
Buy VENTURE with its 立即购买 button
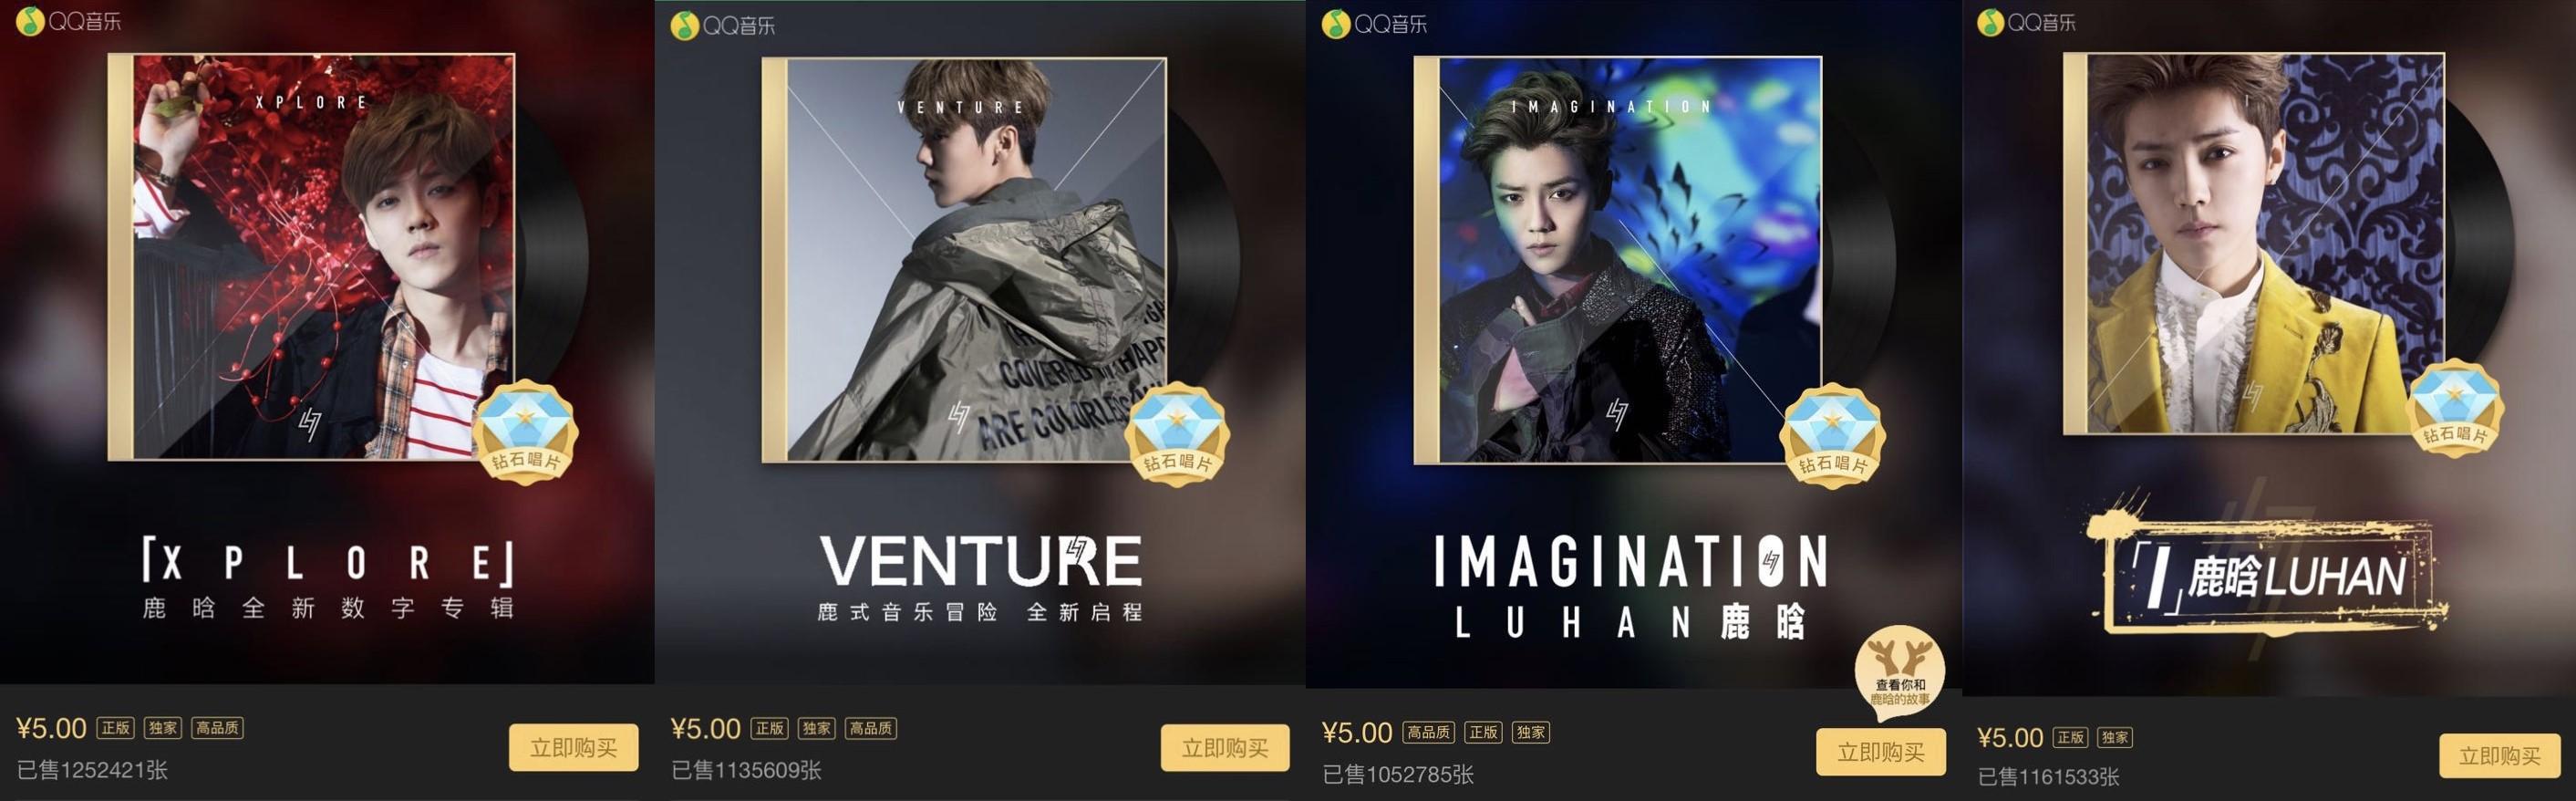(1225, 748)
